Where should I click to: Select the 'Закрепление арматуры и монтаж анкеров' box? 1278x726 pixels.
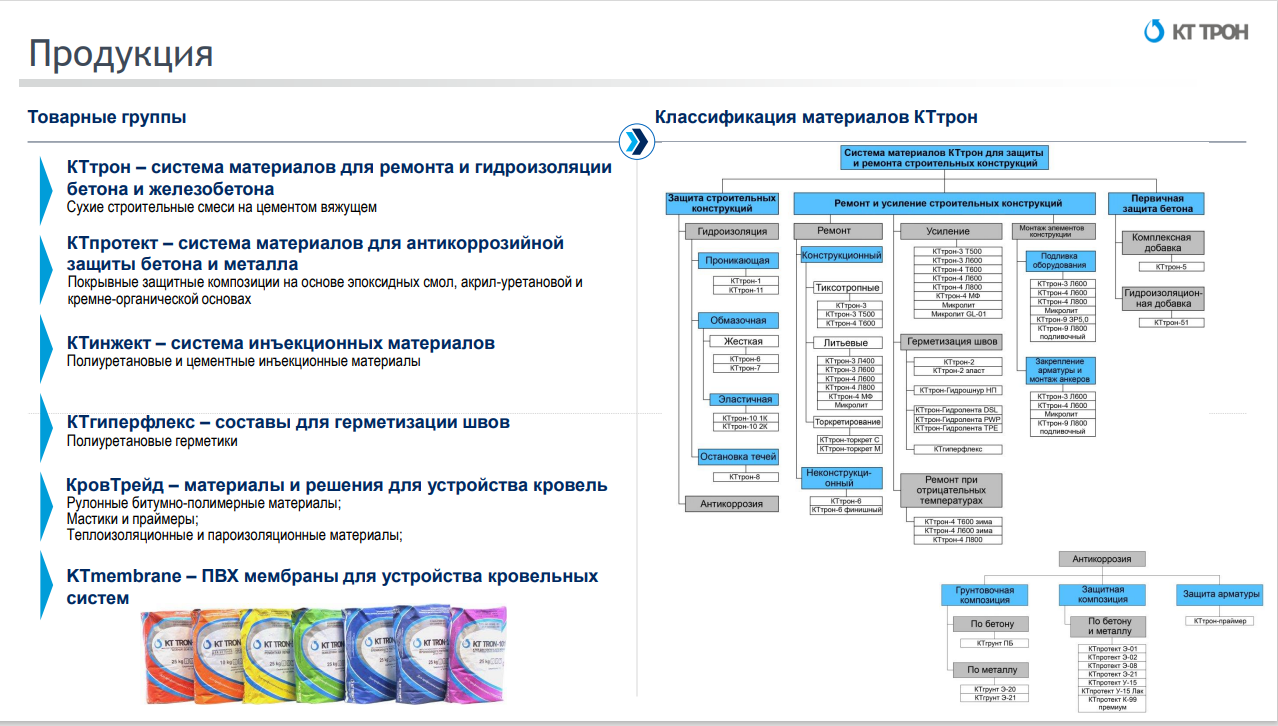click(x=1060, y=371)
